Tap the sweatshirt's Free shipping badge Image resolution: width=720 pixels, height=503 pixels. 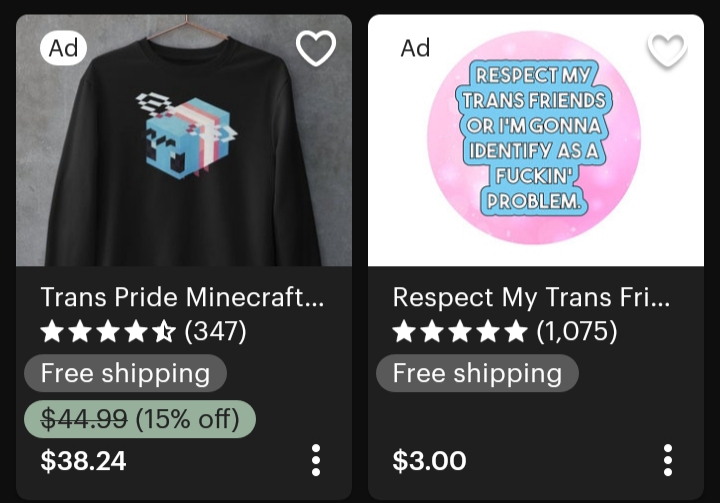point(125,373)
